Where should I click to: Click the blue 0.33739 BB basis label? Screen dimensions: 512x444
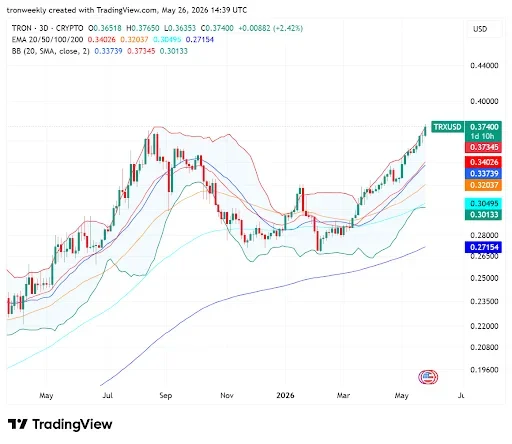[x=484, y=174]
